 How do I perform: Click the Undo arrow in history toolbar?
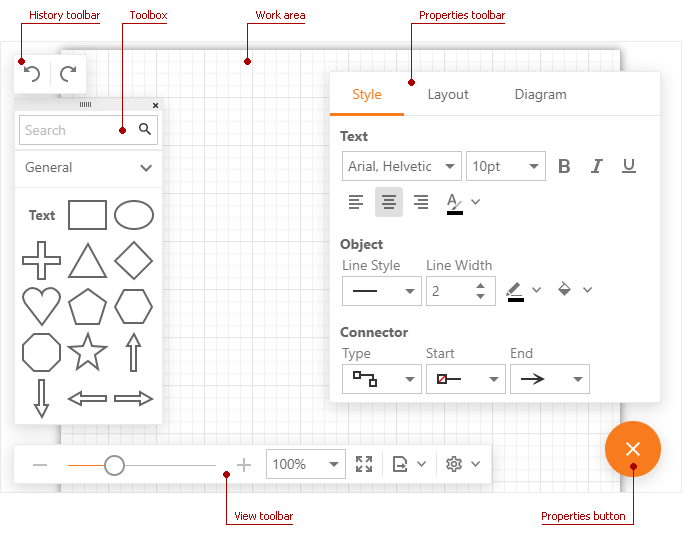(32, 74)
